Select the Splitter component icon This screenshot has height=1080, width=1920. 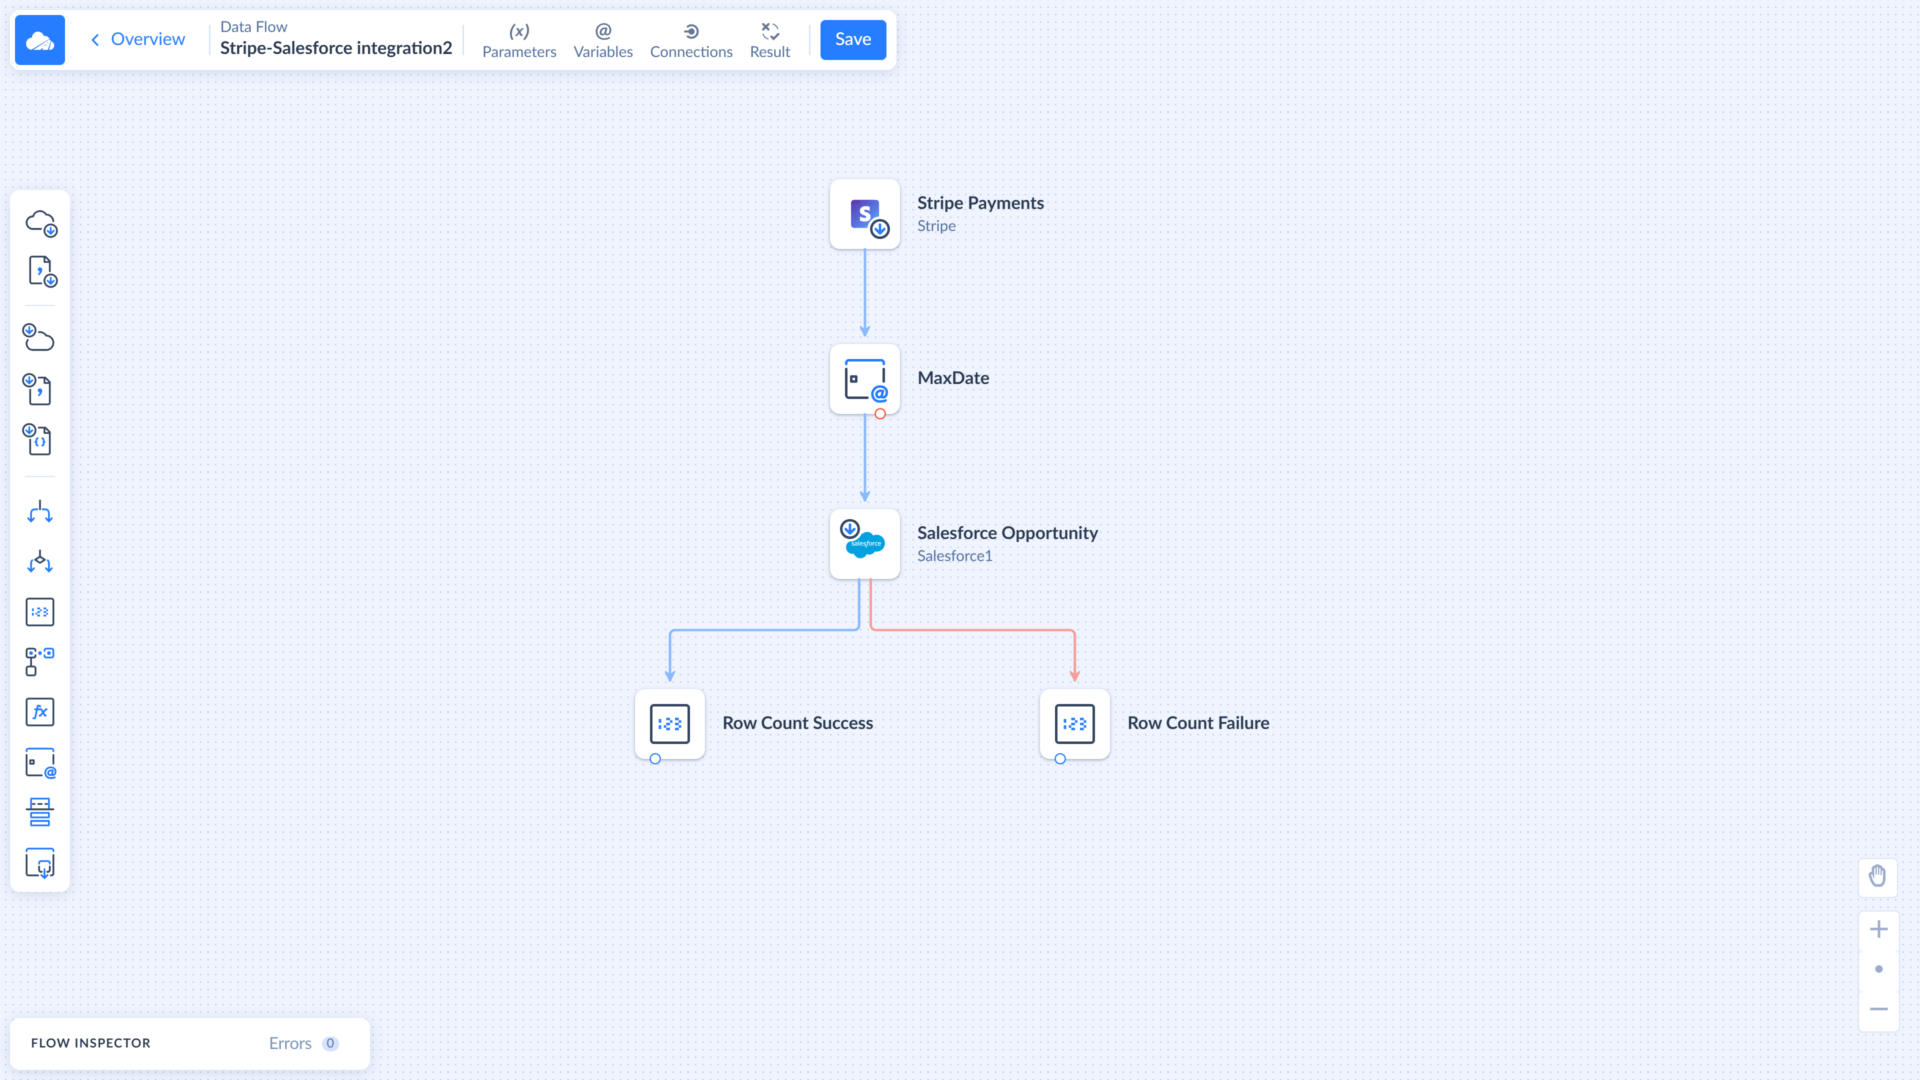pyautogui.click(x=40, y=512)
